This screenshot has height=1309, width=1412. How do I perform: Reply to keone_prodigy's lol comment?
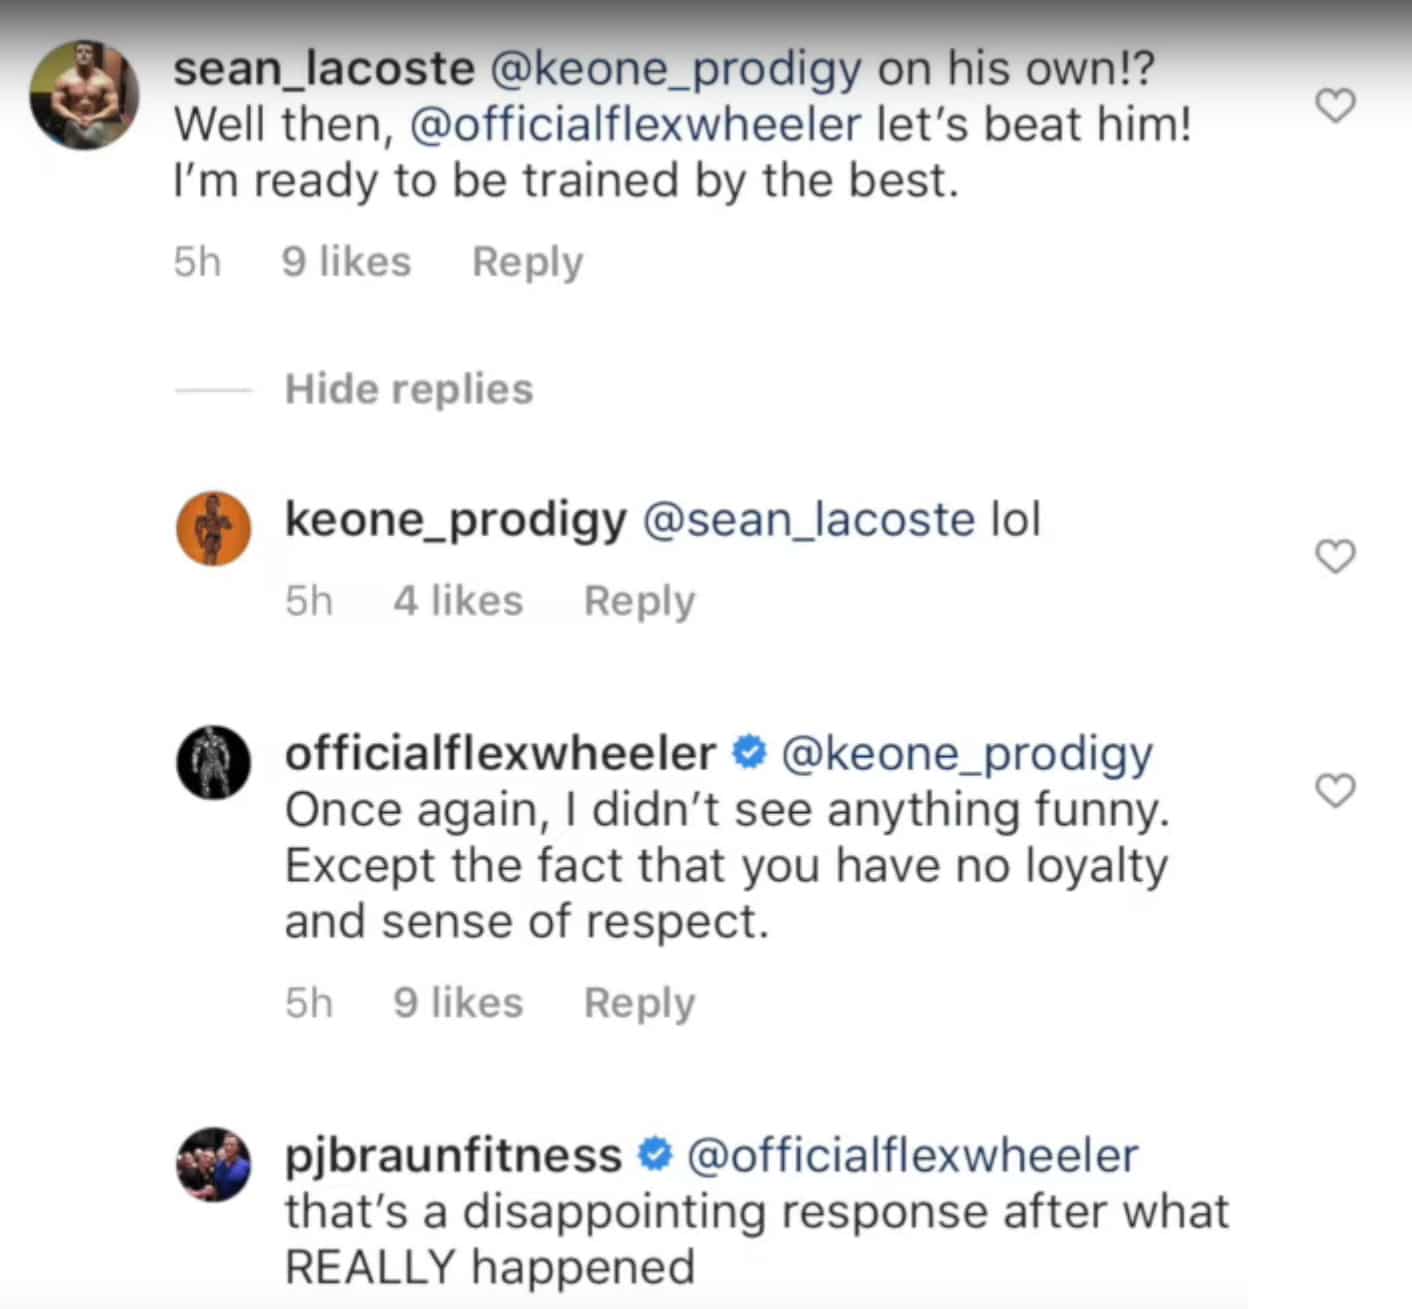(x=639, y=601)
